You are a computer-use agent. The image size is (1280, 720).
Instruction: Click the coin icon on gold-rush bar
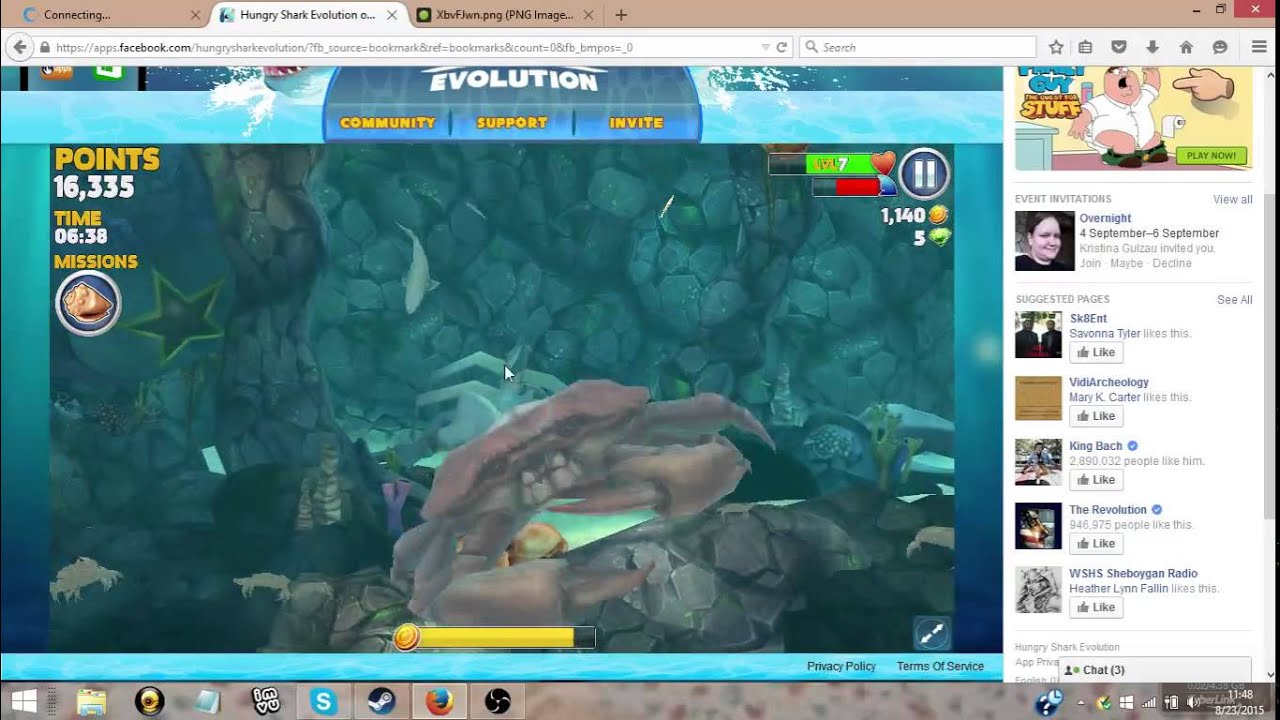coord(406,637)
